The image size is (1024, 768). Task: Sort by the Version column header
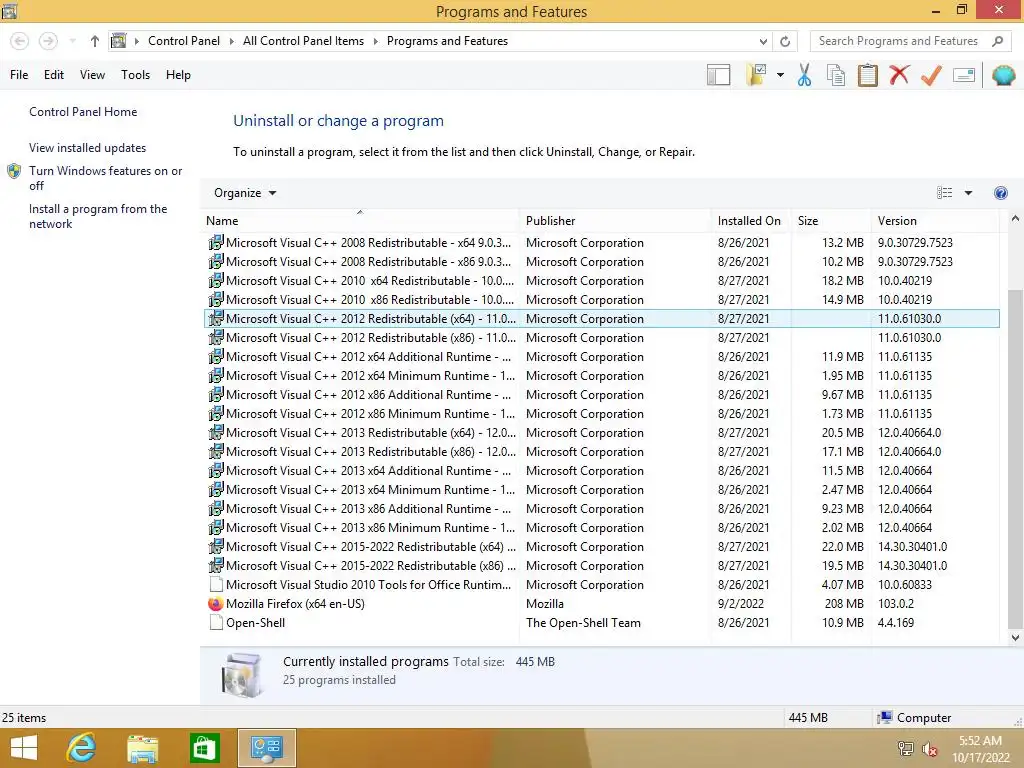(935, 221)
